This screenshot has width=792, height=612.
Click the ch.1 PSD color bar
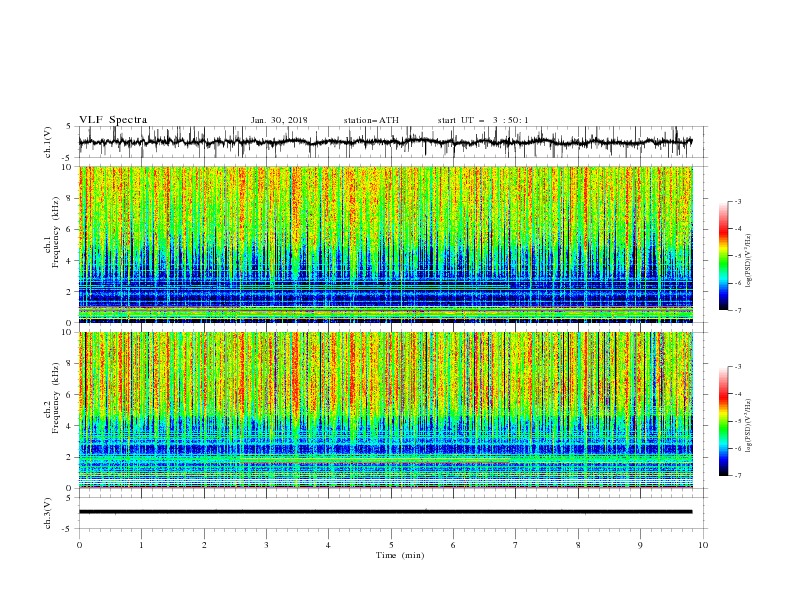724,256
